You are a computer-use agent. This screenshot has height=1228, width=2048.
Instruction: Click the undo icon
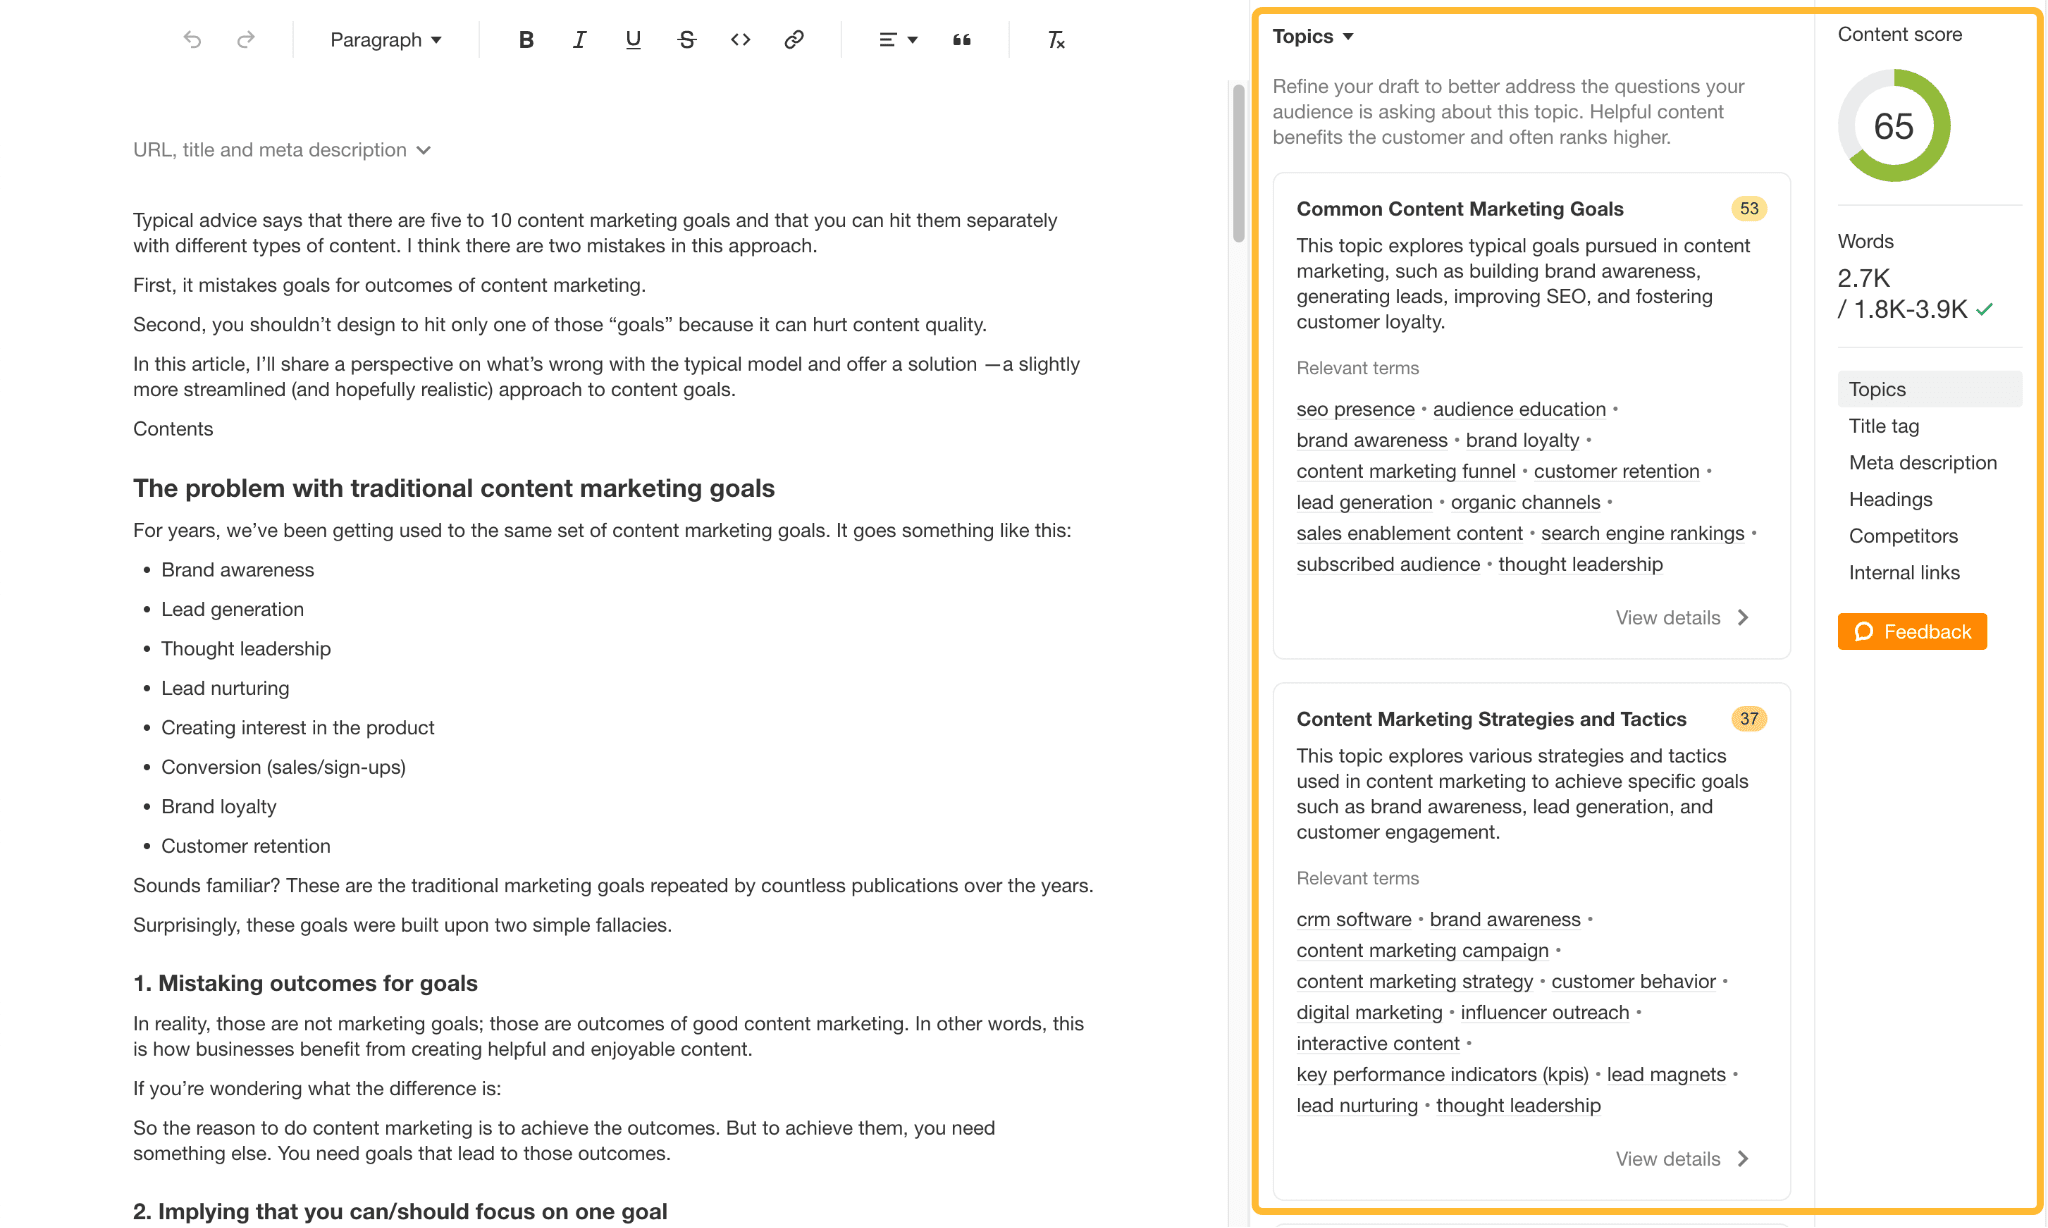click(191, 39)
